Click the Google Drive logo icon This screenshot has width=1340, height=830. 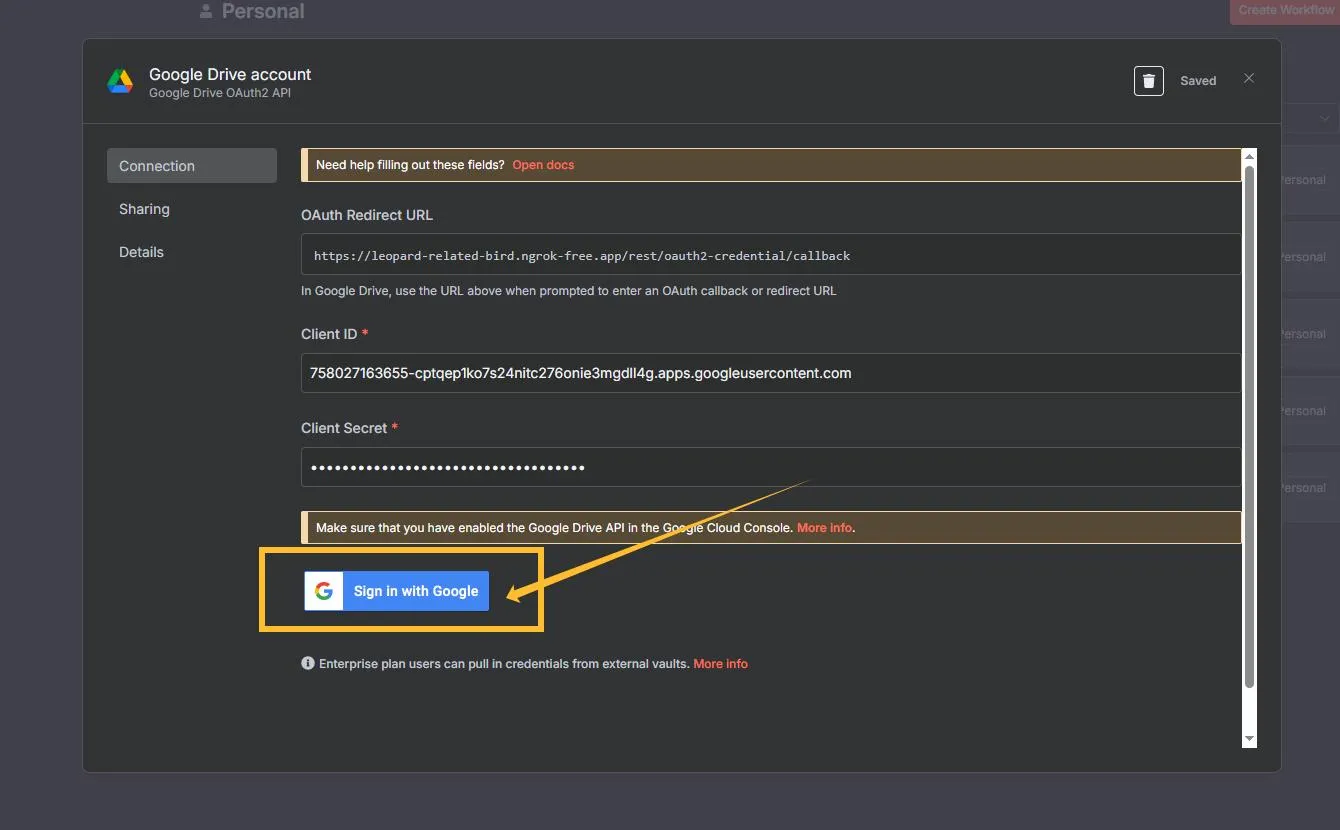point(120,81)
